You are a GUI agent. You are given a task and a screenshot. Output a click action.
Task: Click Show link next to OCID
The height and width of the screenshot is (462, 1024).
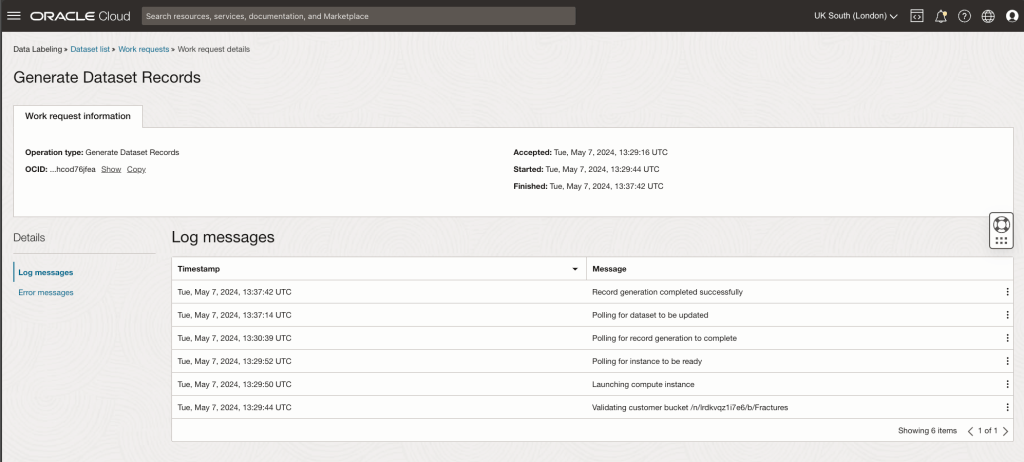pos(111,169)
